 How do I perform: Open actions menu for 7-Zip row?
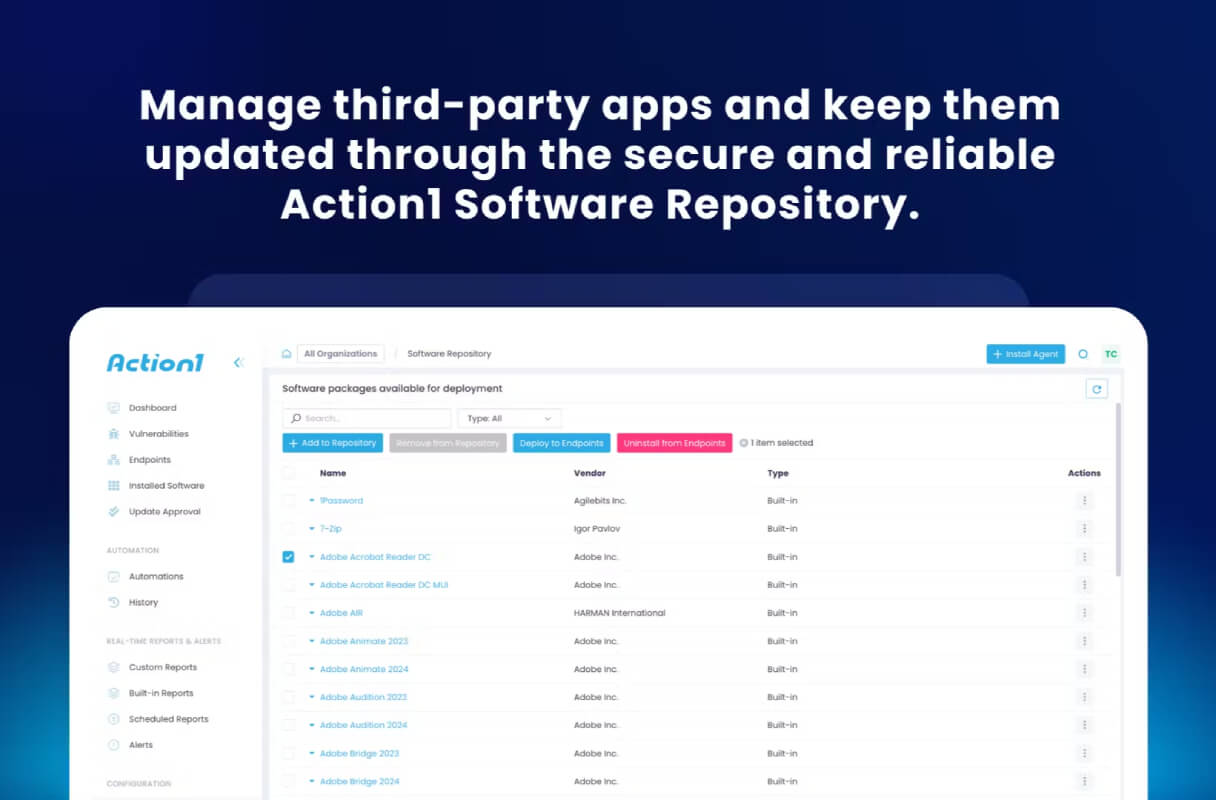coord(1084,529)
